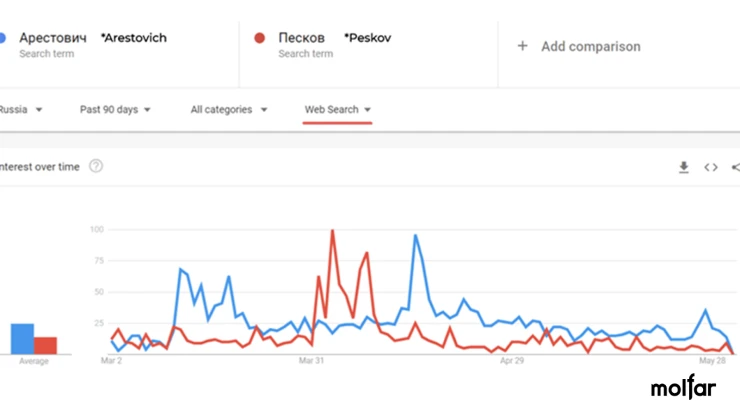This screenshot has height=416, width=740.
Task: Click the red peak at value 100
Action: [x=333, y=230]
